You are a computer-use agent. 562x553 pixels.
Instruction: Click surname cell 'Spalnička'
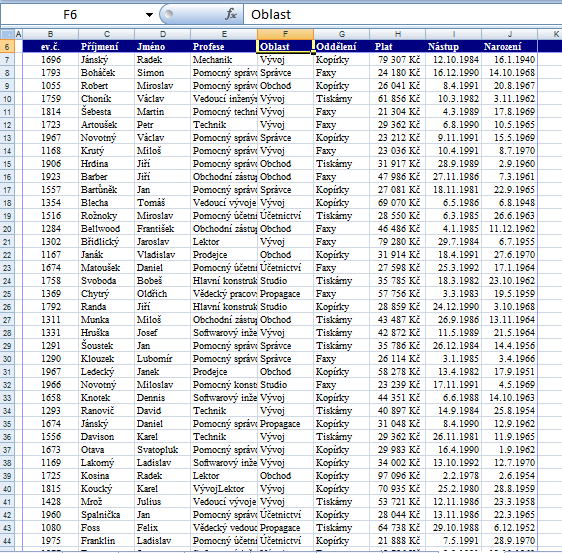106,515
